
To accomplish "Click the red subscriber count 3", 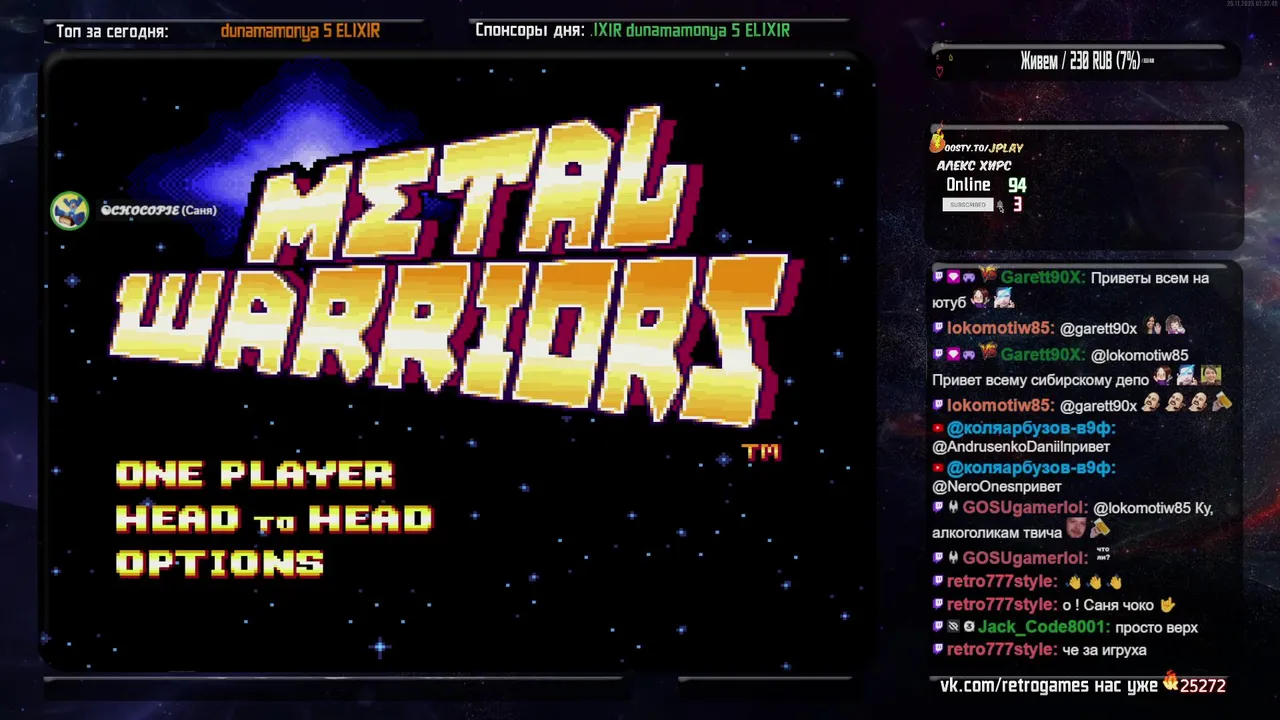I will click(1017, 205).
